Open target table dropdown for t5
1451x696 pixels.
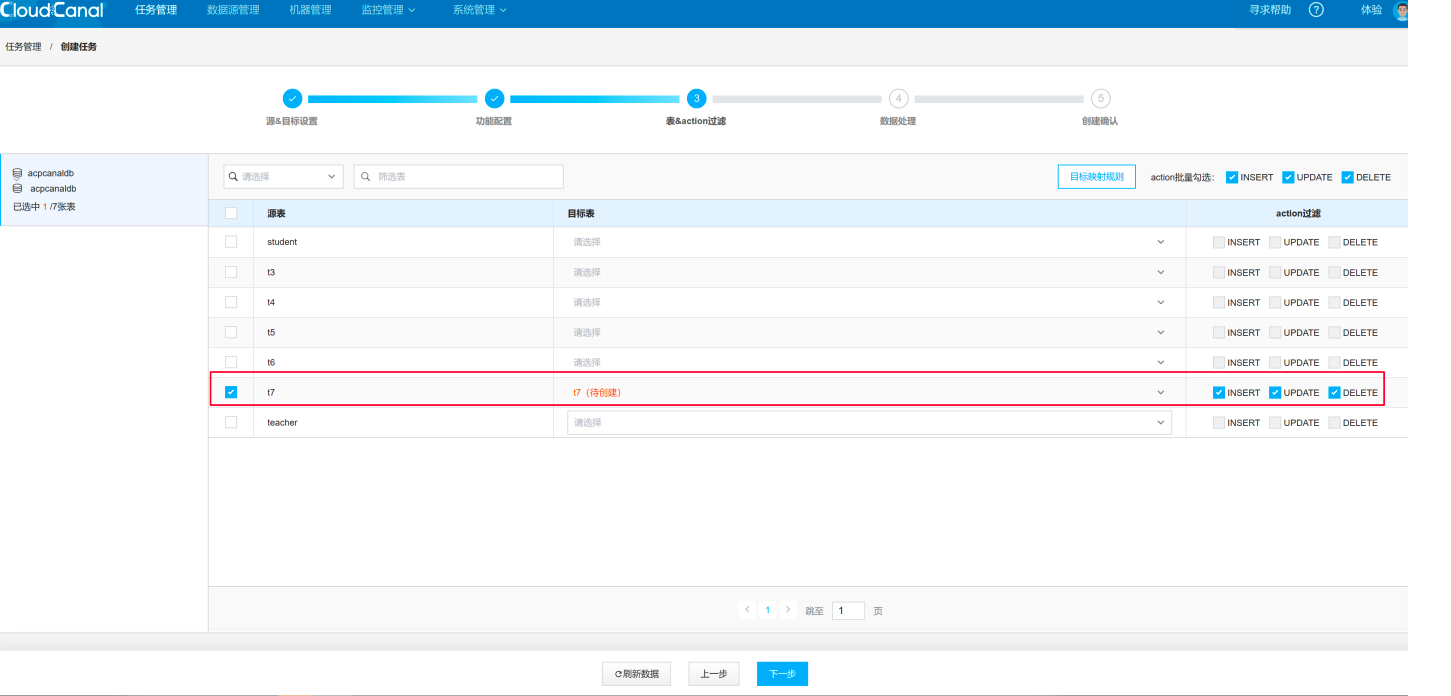[x=869, y=332]
